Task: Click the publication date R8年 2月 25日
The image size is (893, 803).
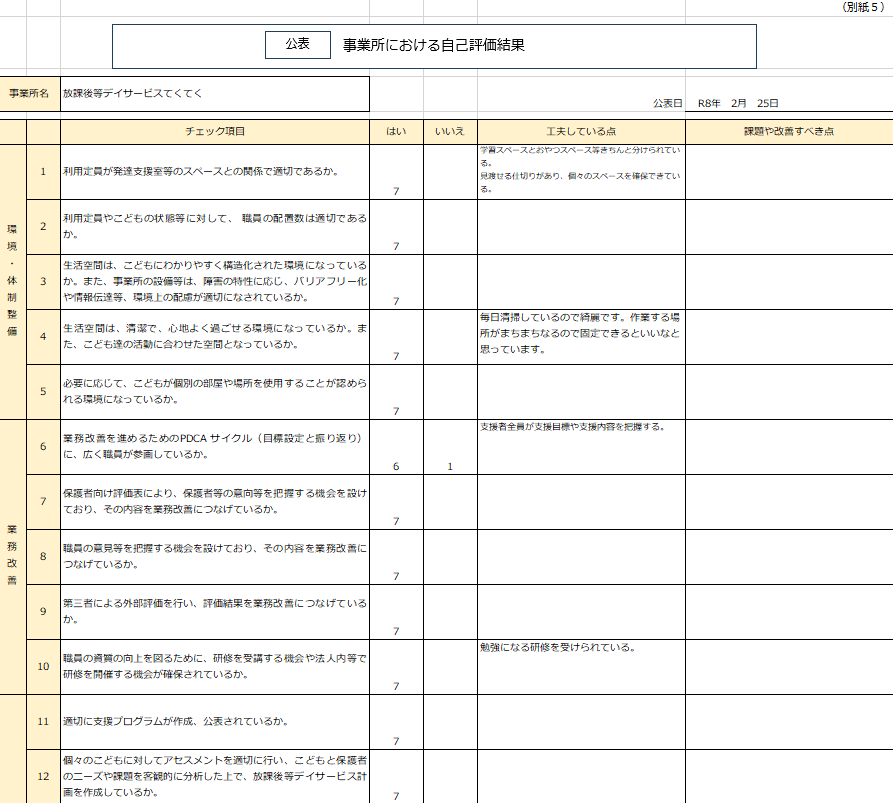Action: tap(738, 102)
